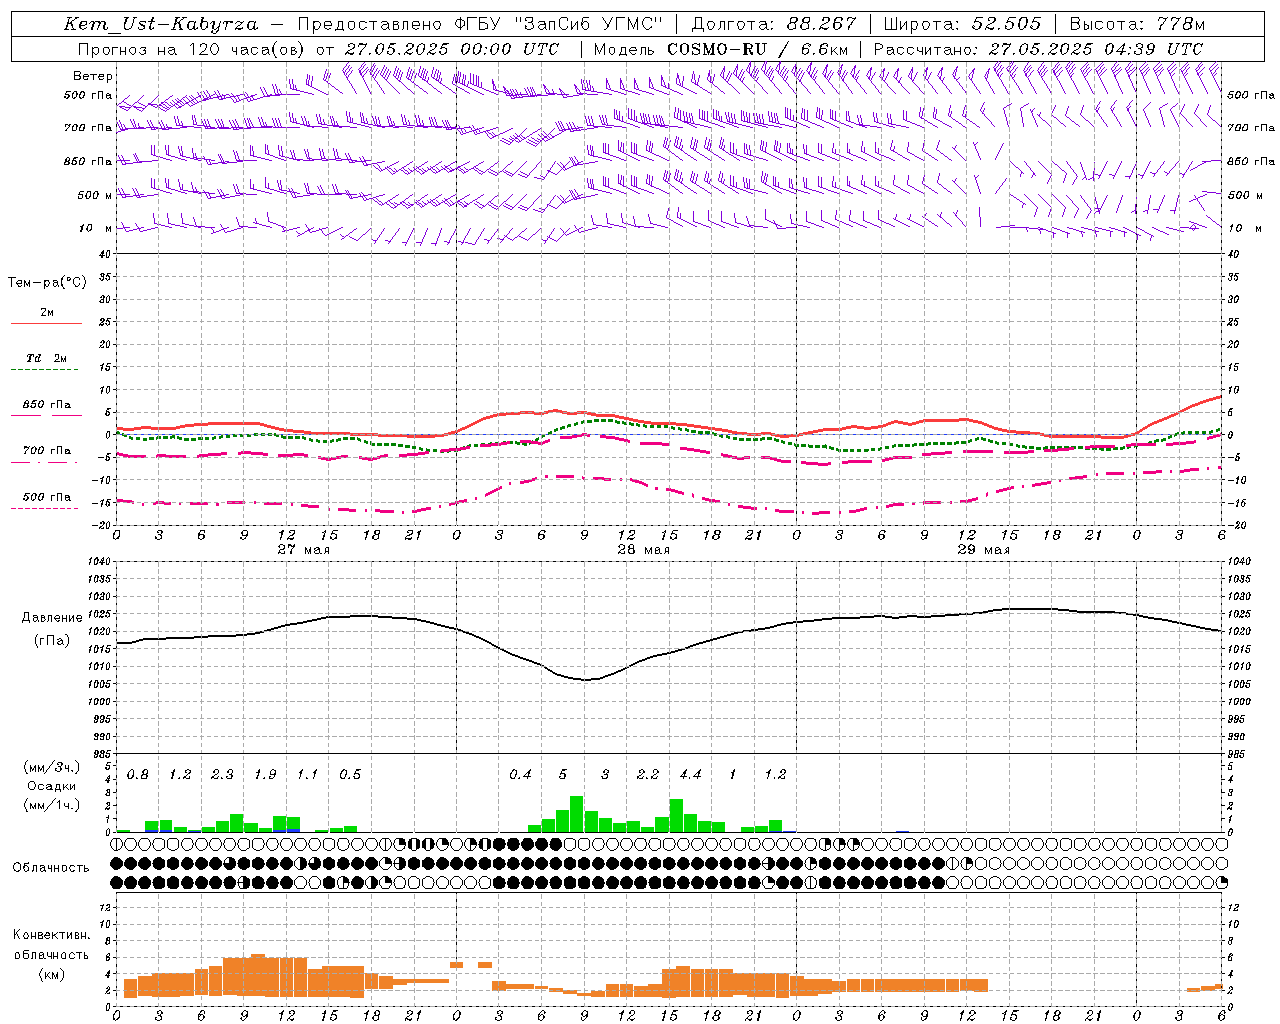Select the longitude text 'Долгота: 88.267'

(x=774, y=24)
